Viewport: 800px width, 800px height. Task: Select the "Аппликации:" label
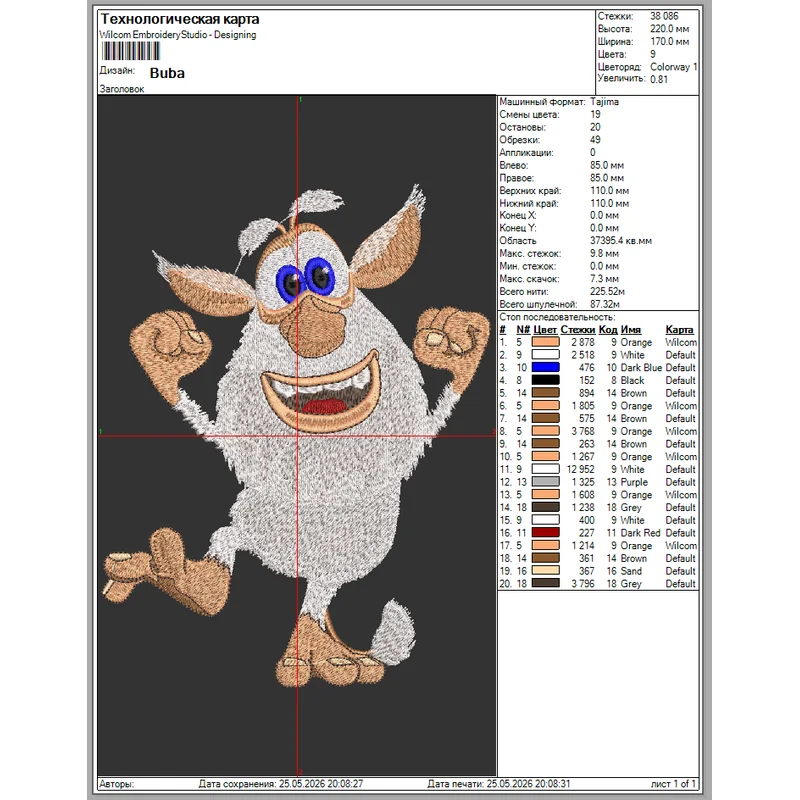[527, 153]
